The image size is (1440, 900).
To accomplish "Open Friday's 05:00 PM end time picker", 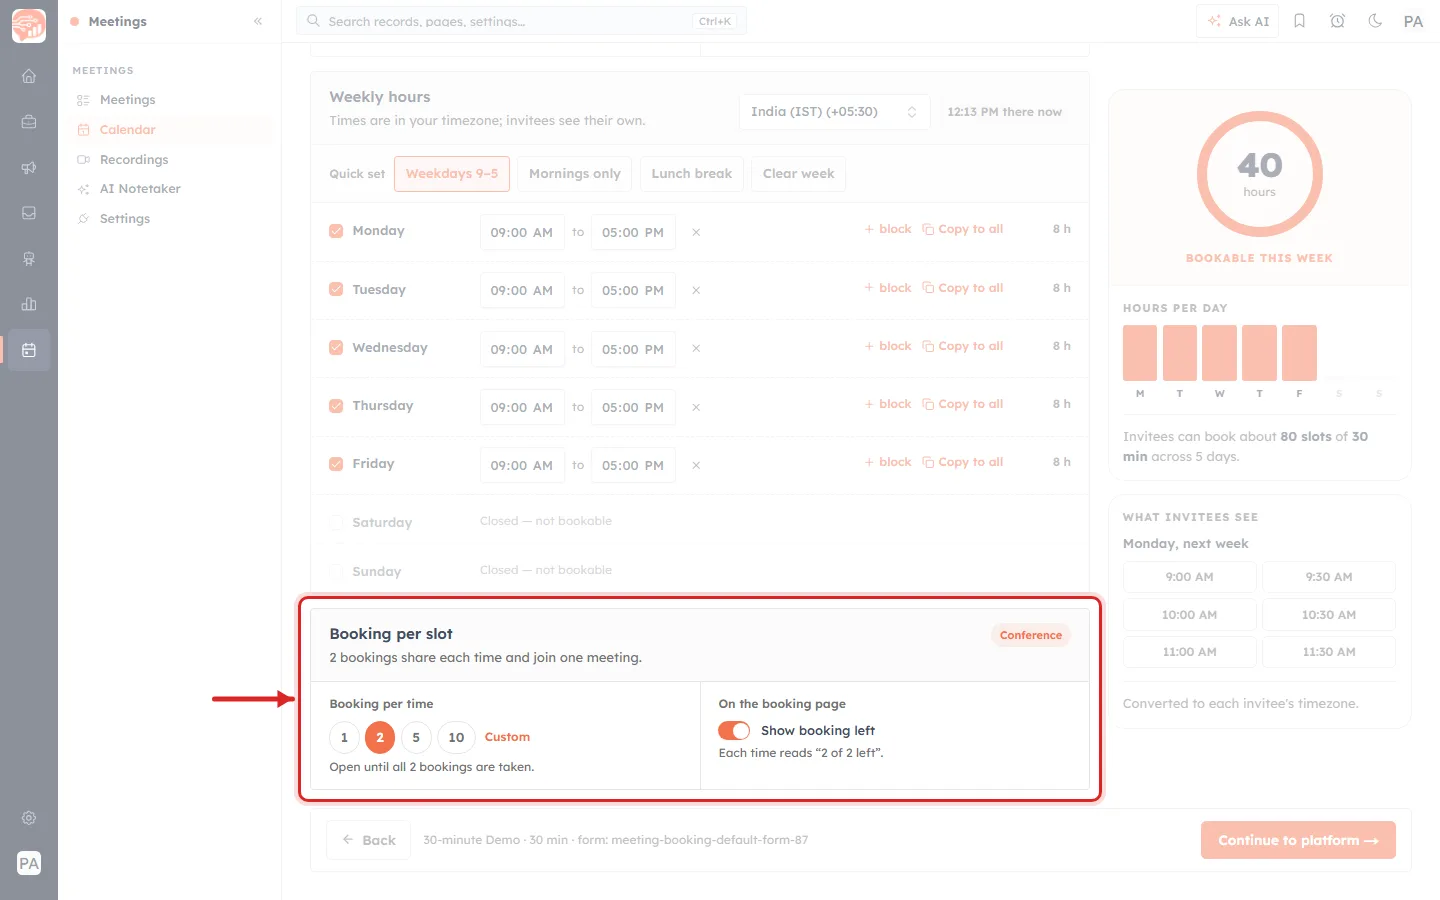I will (633, 465).
